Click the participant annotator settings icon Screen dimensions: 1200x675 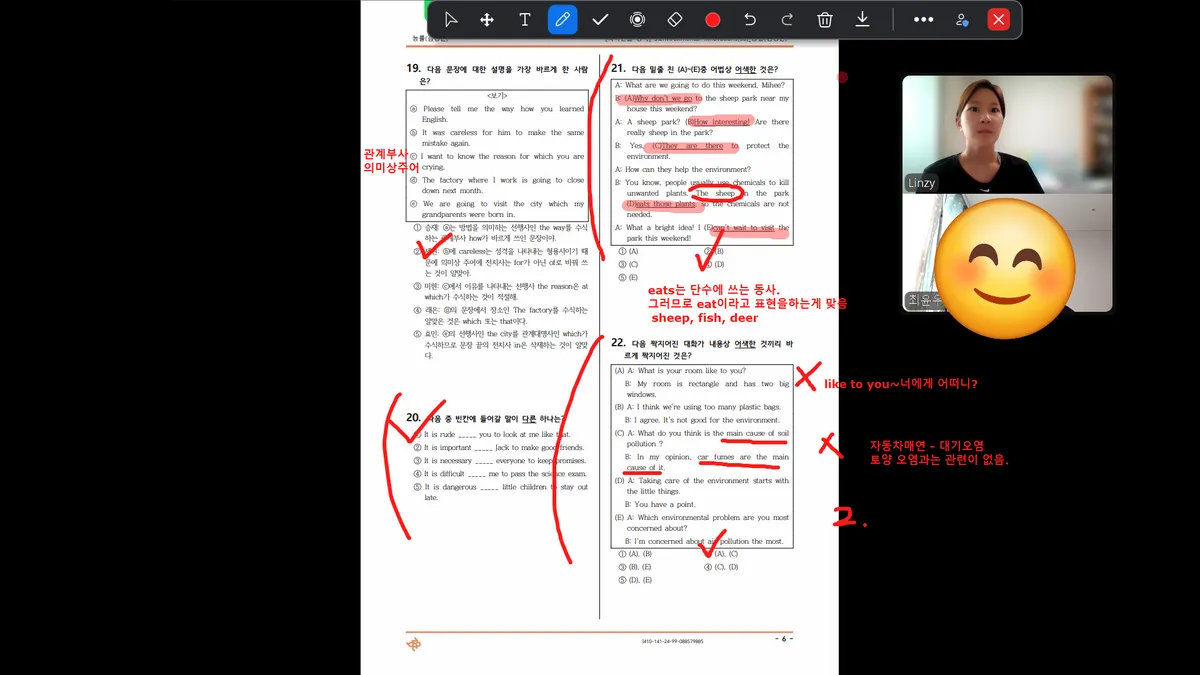pyautogui.click(x=961, y=20)
